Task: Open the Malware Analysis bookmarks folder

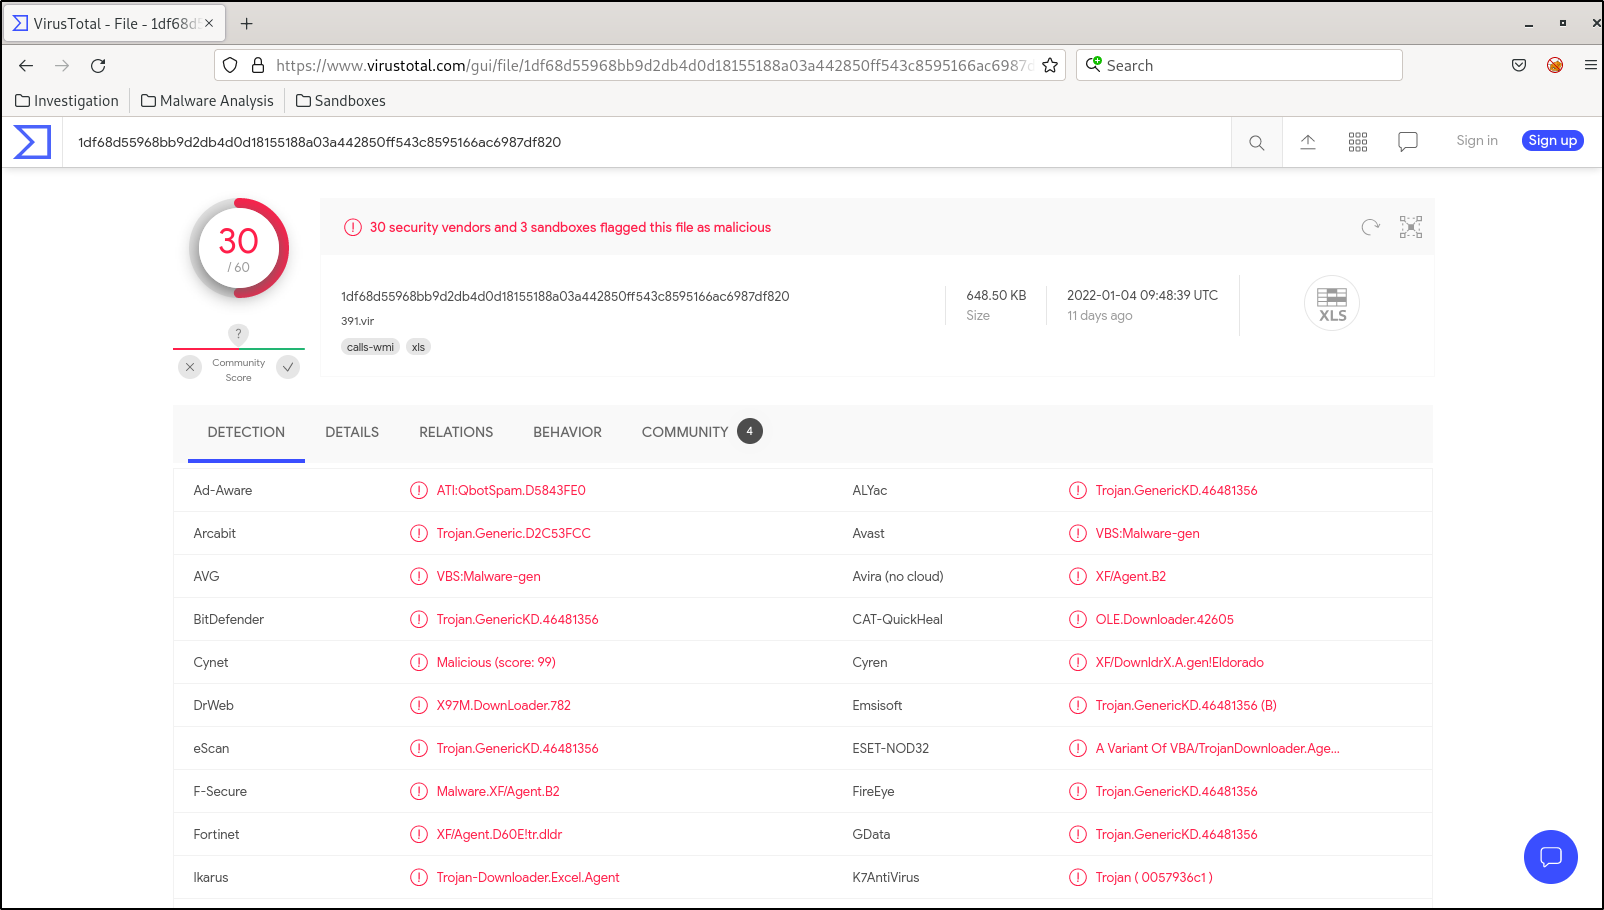Action: [207, 101]
